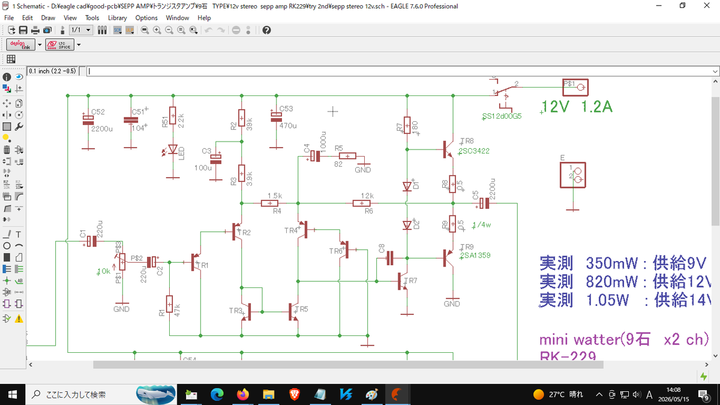Select the Info tool in the sidebar

[7, 77]
